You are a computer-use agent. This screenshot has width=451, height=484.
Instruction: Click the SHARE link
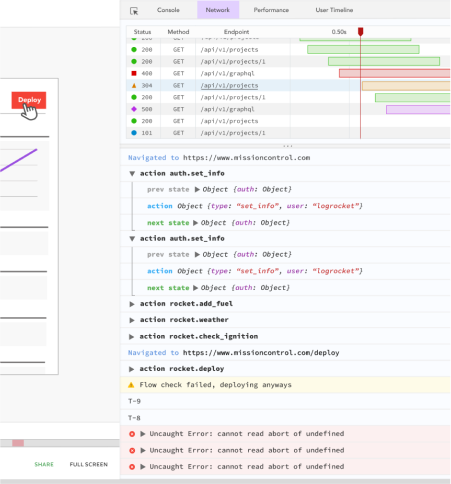[44, 464]
